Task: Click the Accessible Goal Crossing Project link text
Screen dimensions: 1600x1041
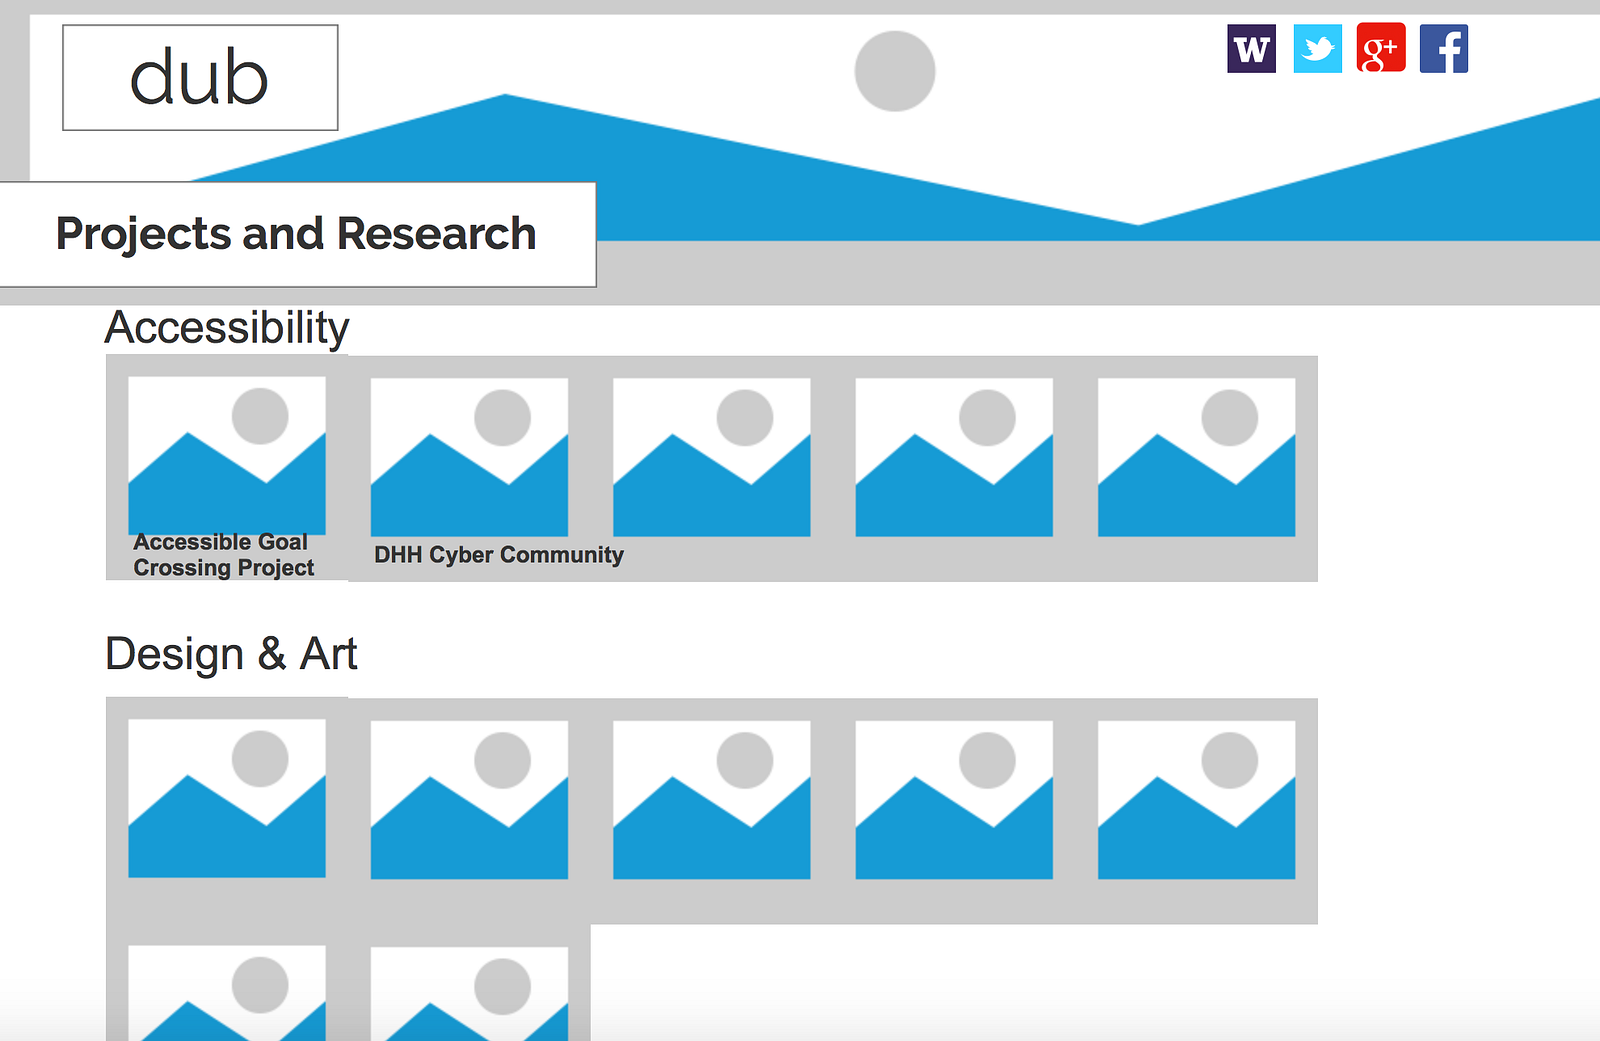Action: coord(223,555)
